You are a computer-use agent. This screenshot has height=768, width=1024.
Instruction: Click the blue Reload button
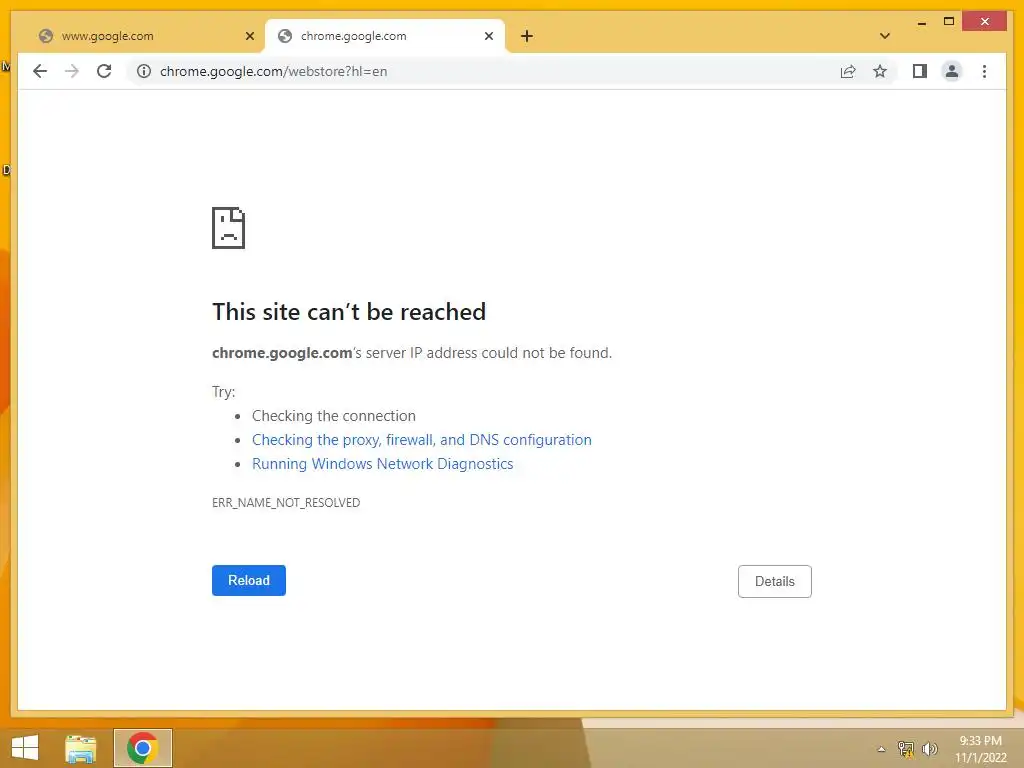(249, 581)
